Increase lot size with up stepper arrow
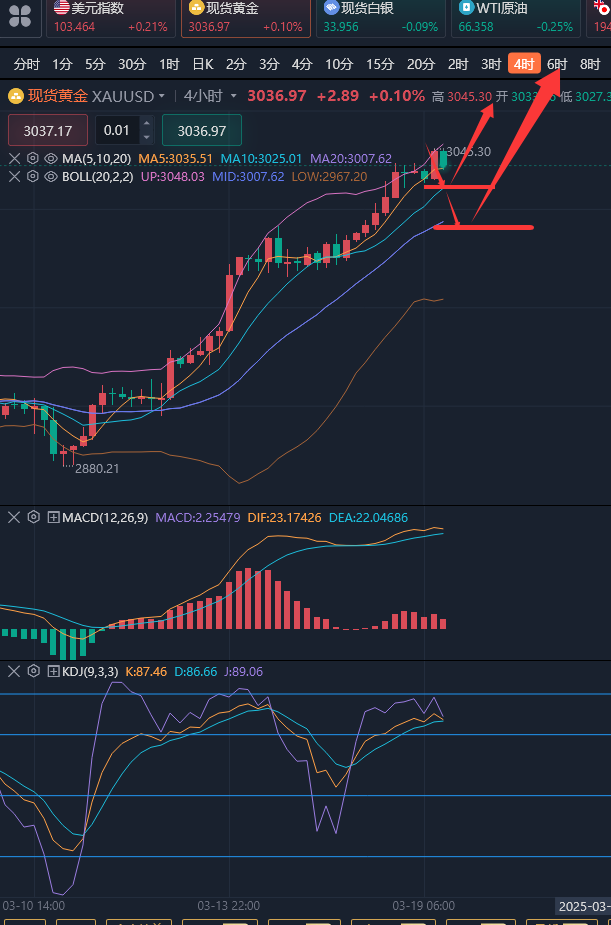 [147, 124]
